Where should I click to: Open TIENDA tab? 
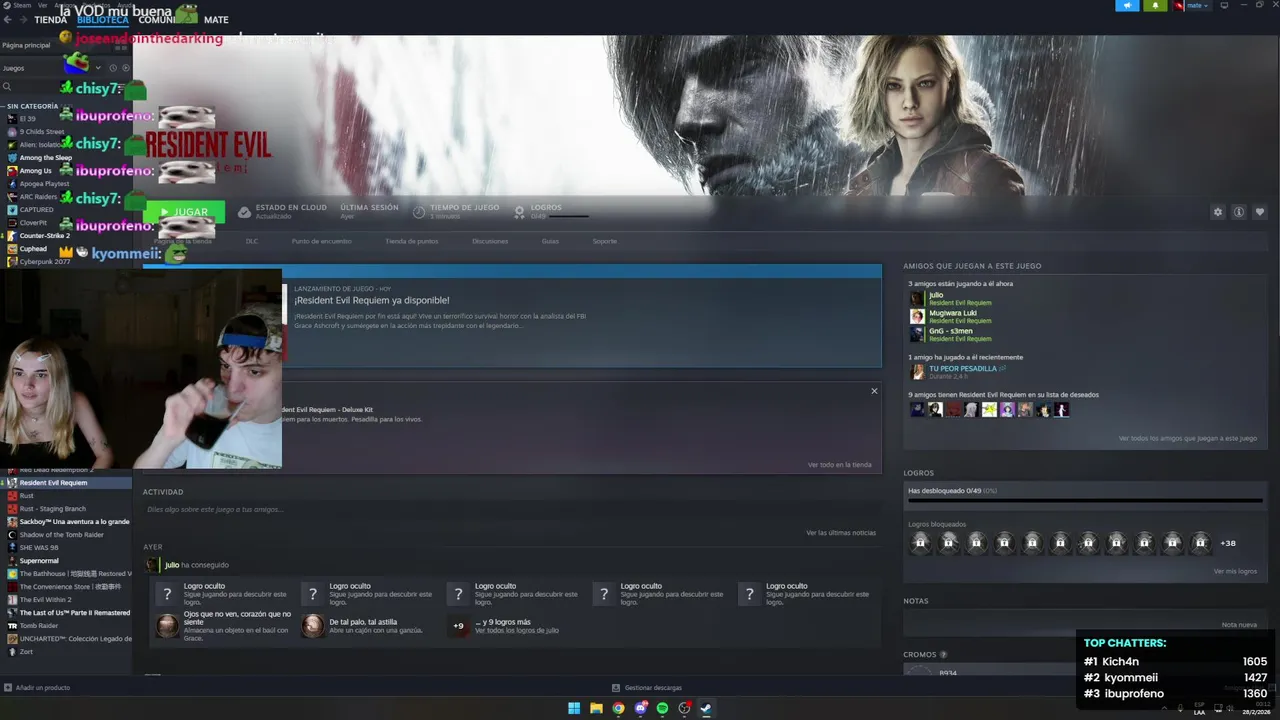51,19
